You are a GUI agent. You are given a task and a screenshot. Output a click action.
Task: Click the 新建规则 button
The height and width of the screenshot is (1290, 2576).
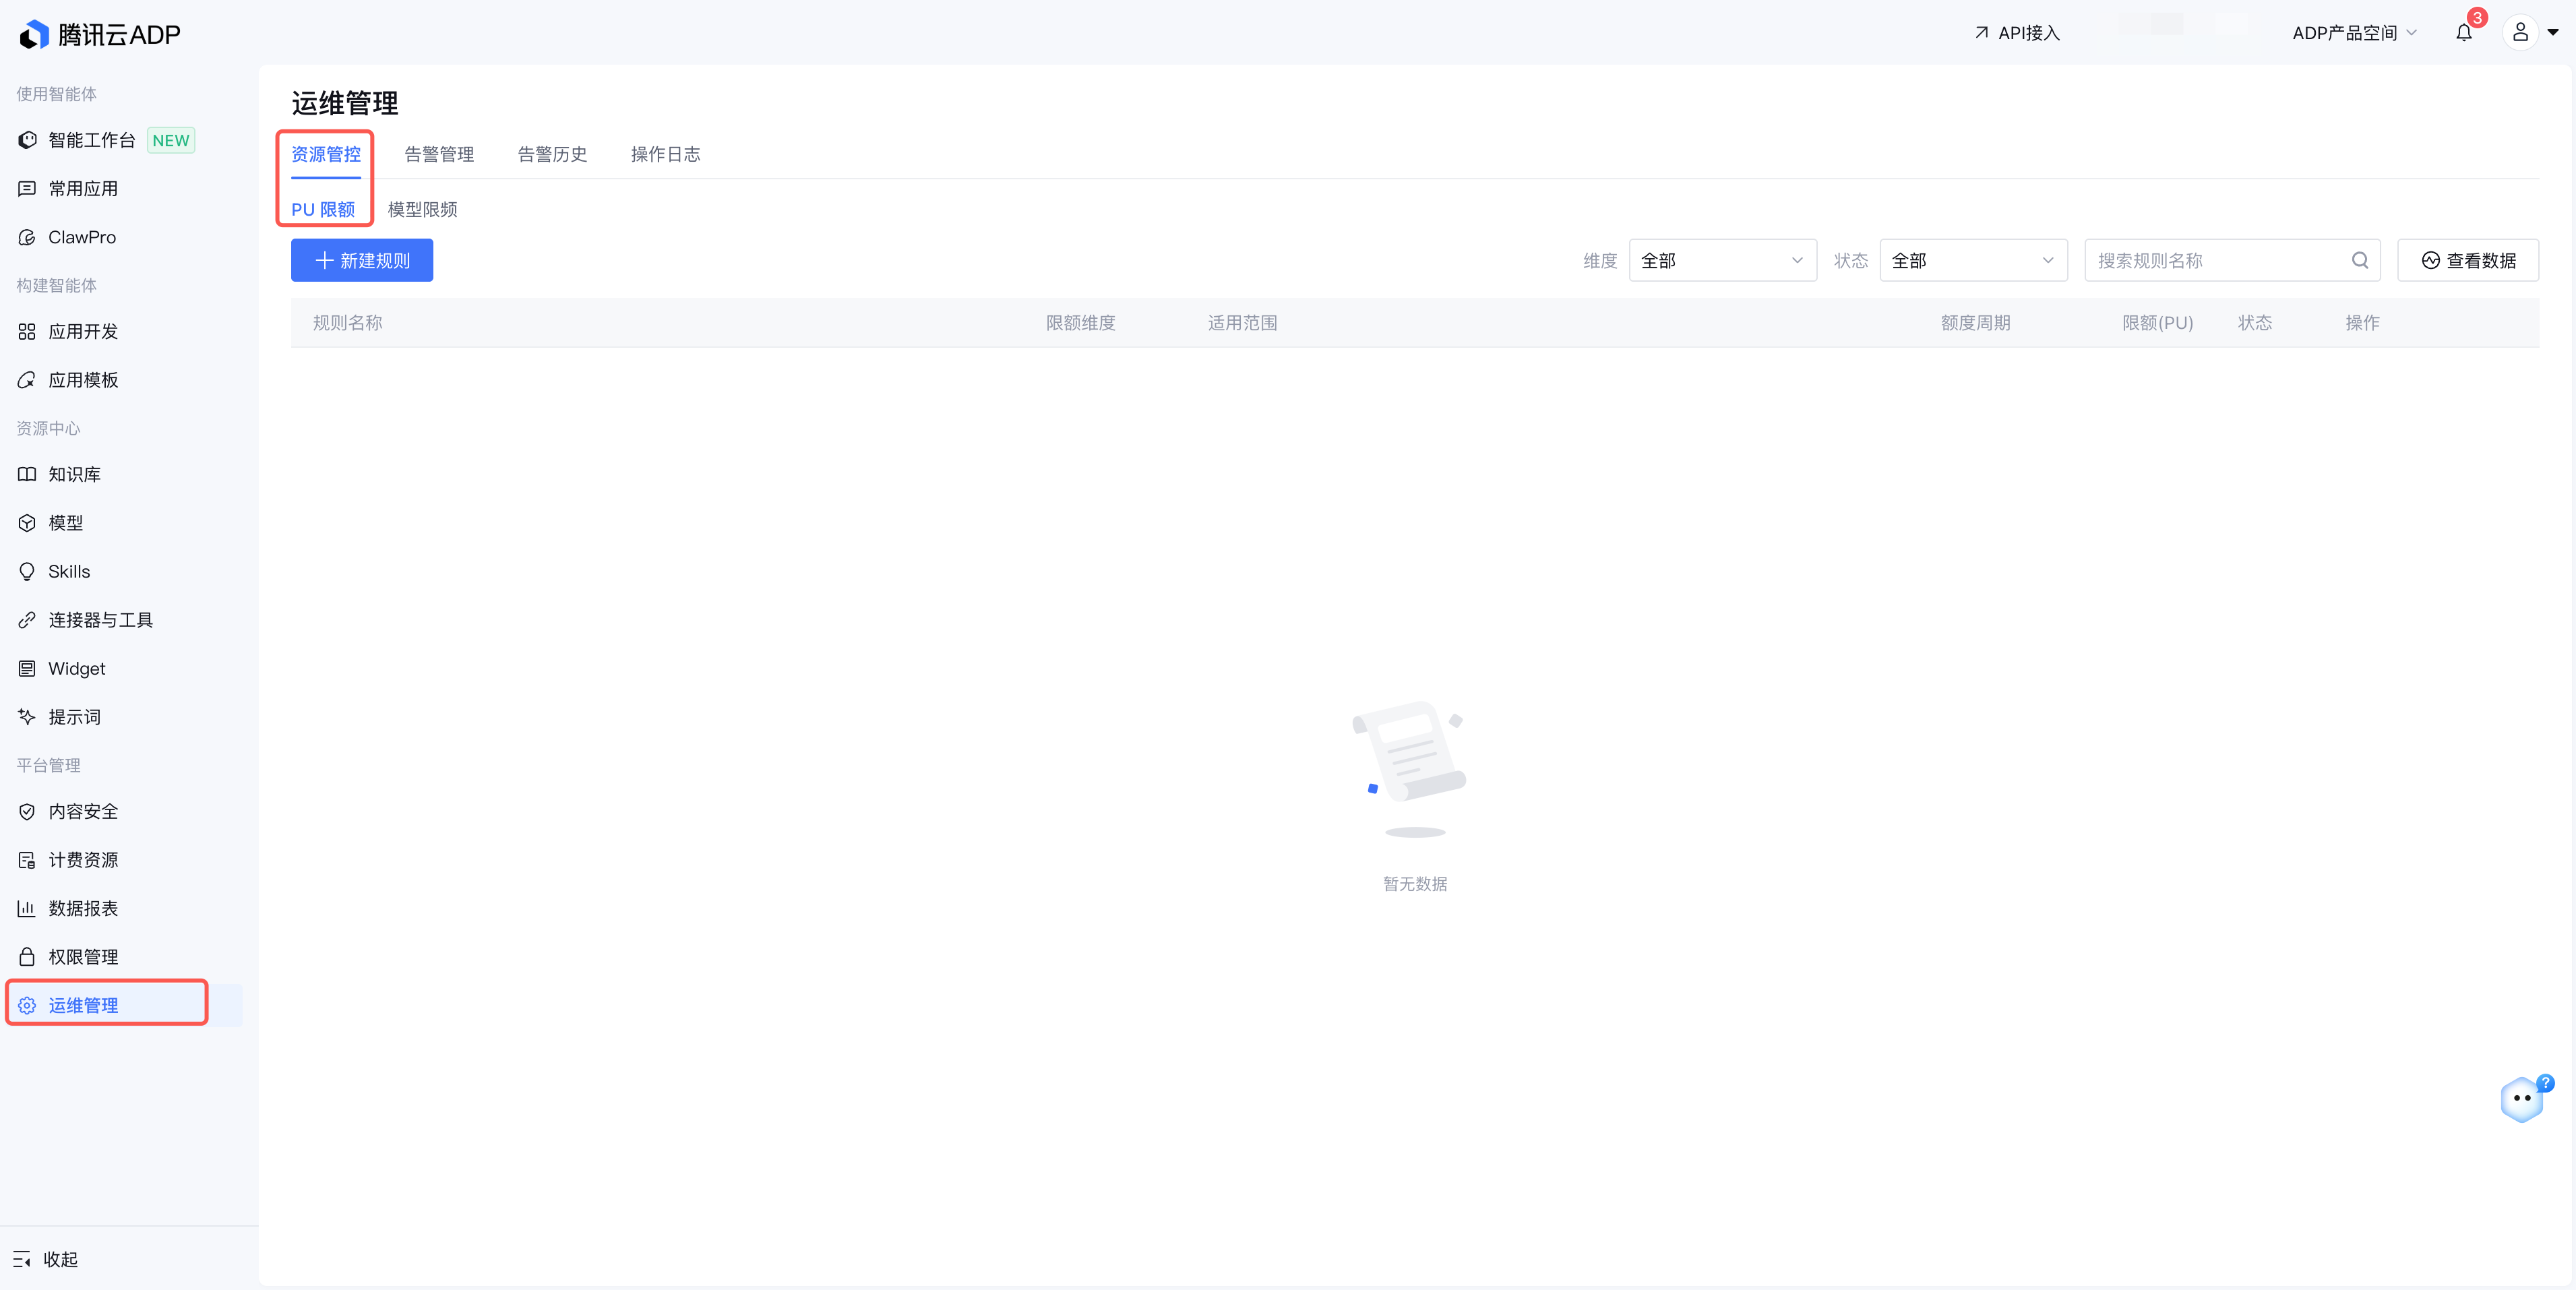(x=362, y=261)
